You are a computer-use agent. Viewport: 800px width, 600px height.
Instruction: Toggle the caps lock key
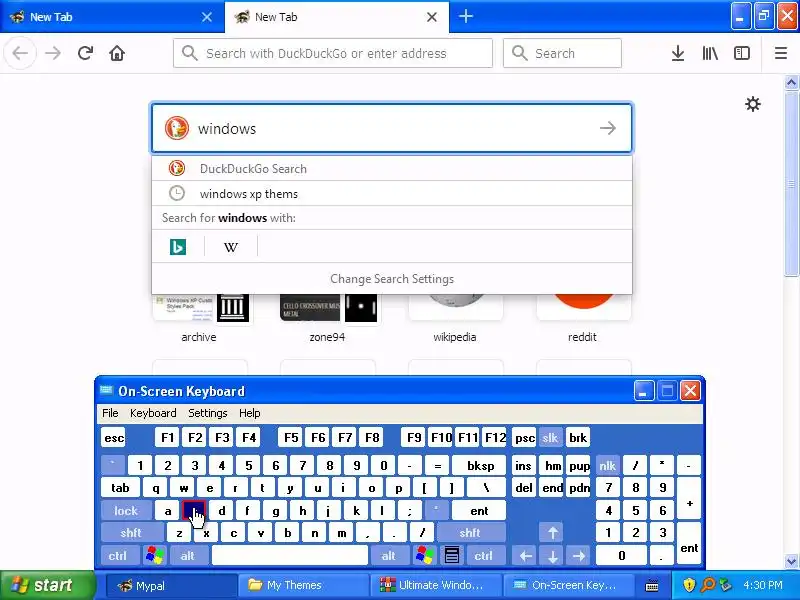click(126, 511)
